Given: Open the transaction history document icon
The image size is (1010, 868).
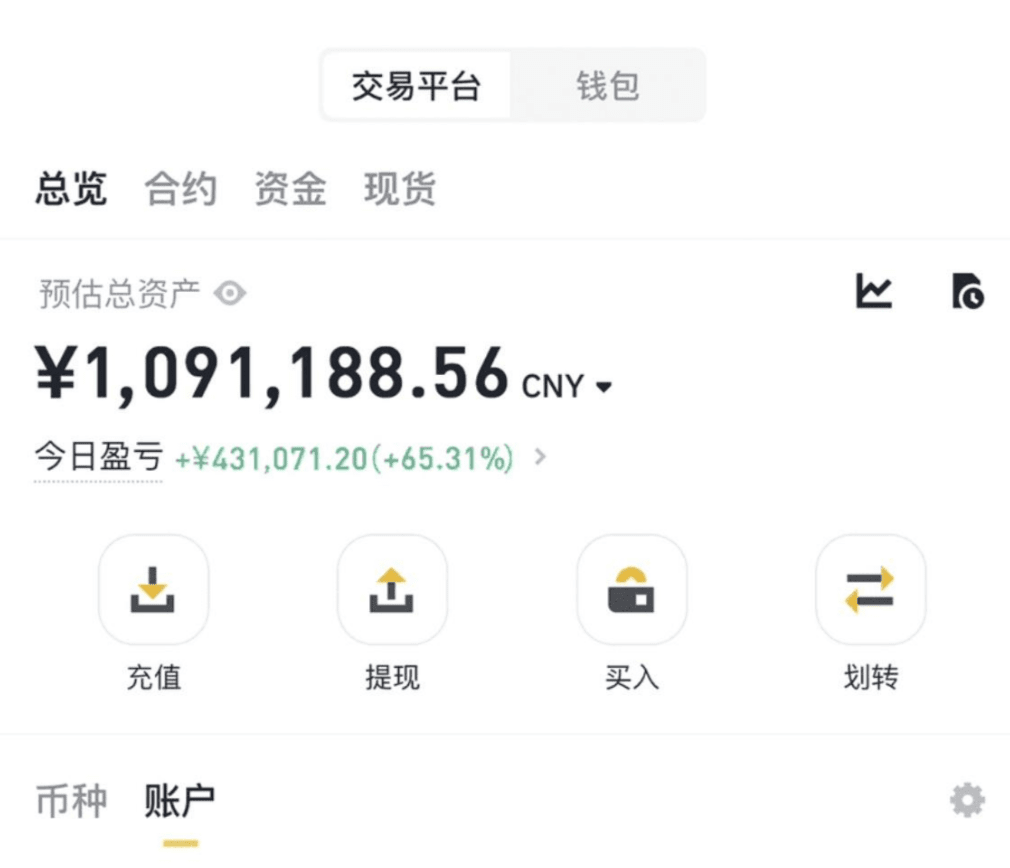Looking at the screenshot, I should coord(967,291).
